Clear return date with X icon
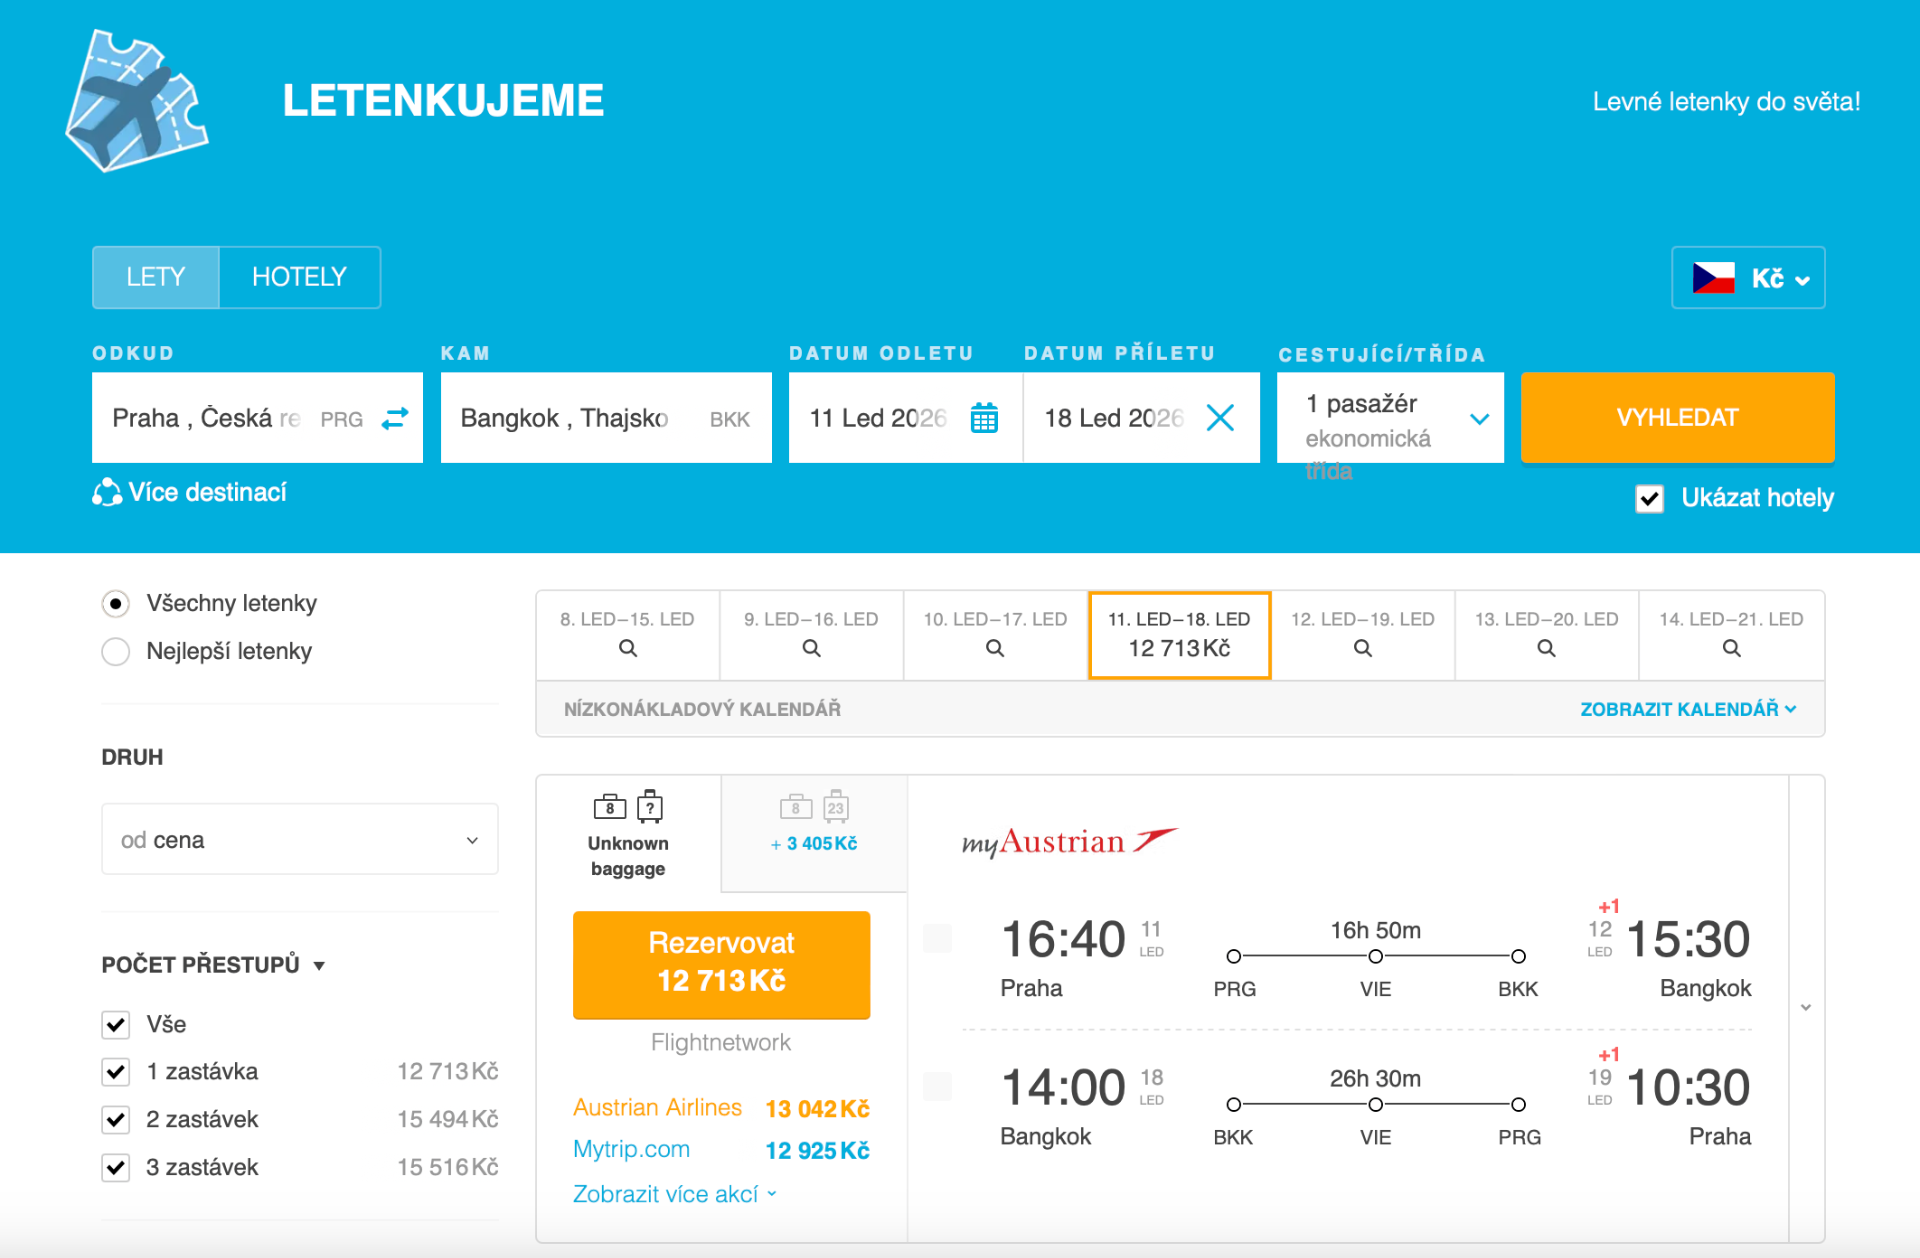The image size is (1920, 1258). pos(1220,418)
